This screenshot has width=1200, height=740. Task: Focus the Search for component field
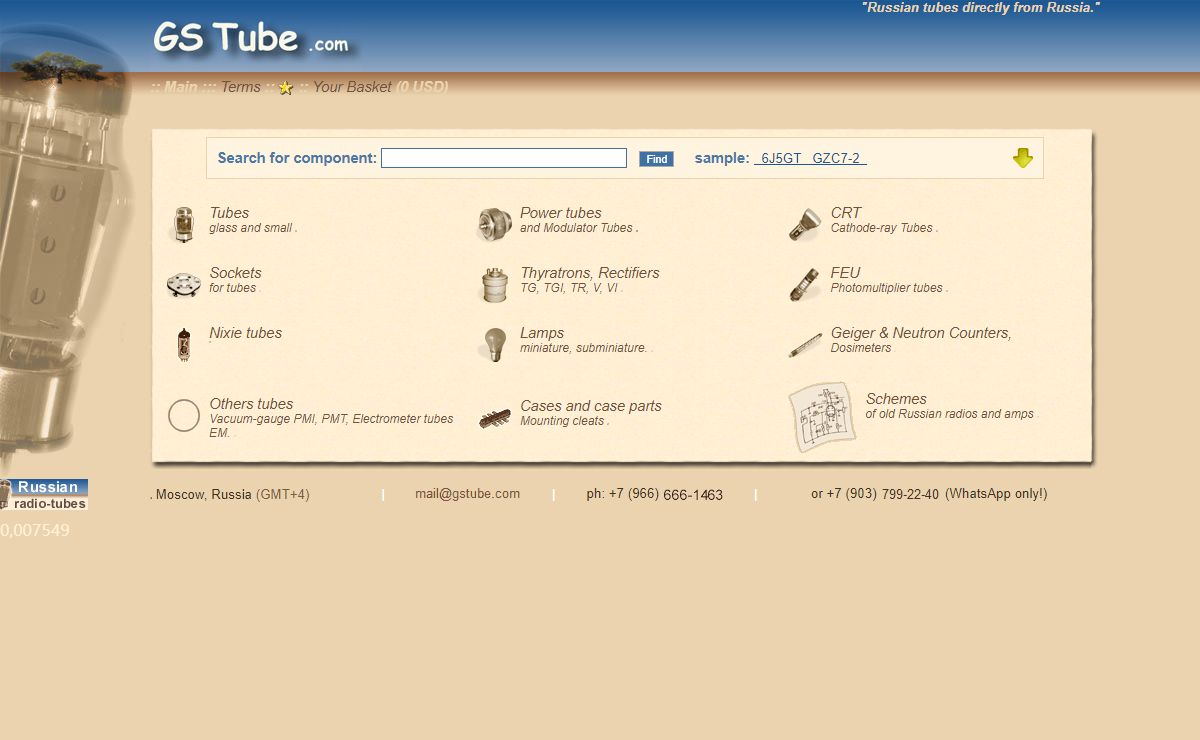tap(504, 158)
